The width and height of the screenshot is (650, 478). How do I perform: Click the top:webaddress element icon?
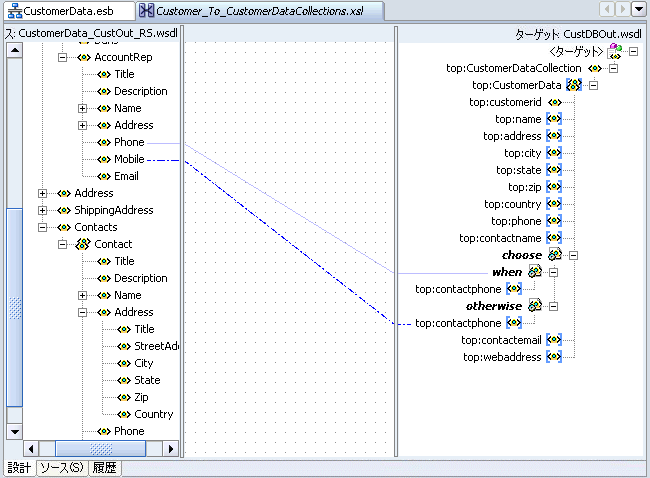(554, 357)
